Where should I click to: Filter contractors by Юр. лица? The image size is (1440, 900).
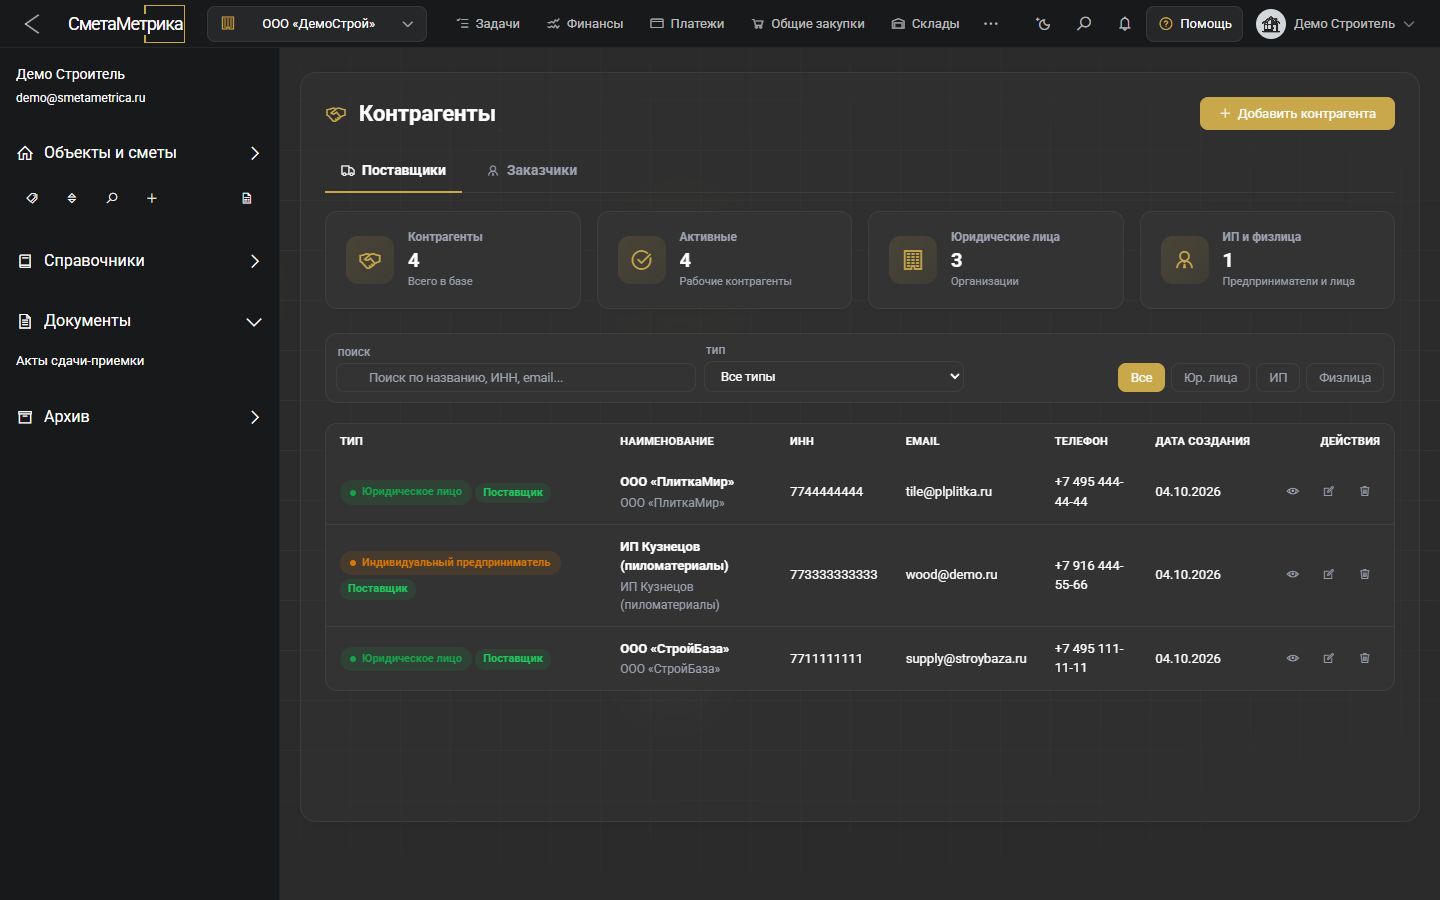click(x=1210, y=378)
